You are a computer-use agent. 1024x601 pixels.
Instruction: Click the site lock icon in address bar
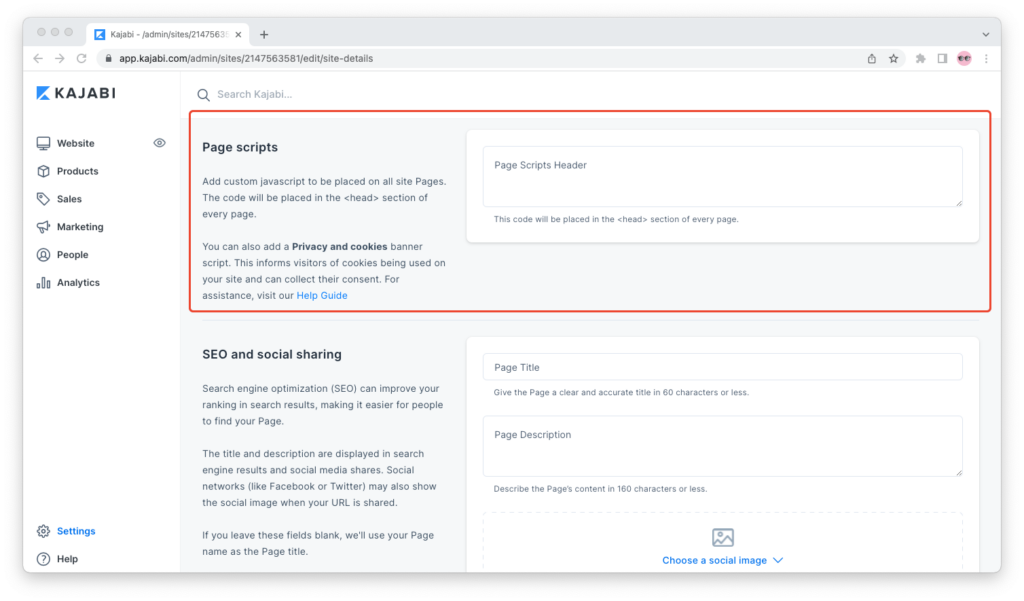coord(108,59)
